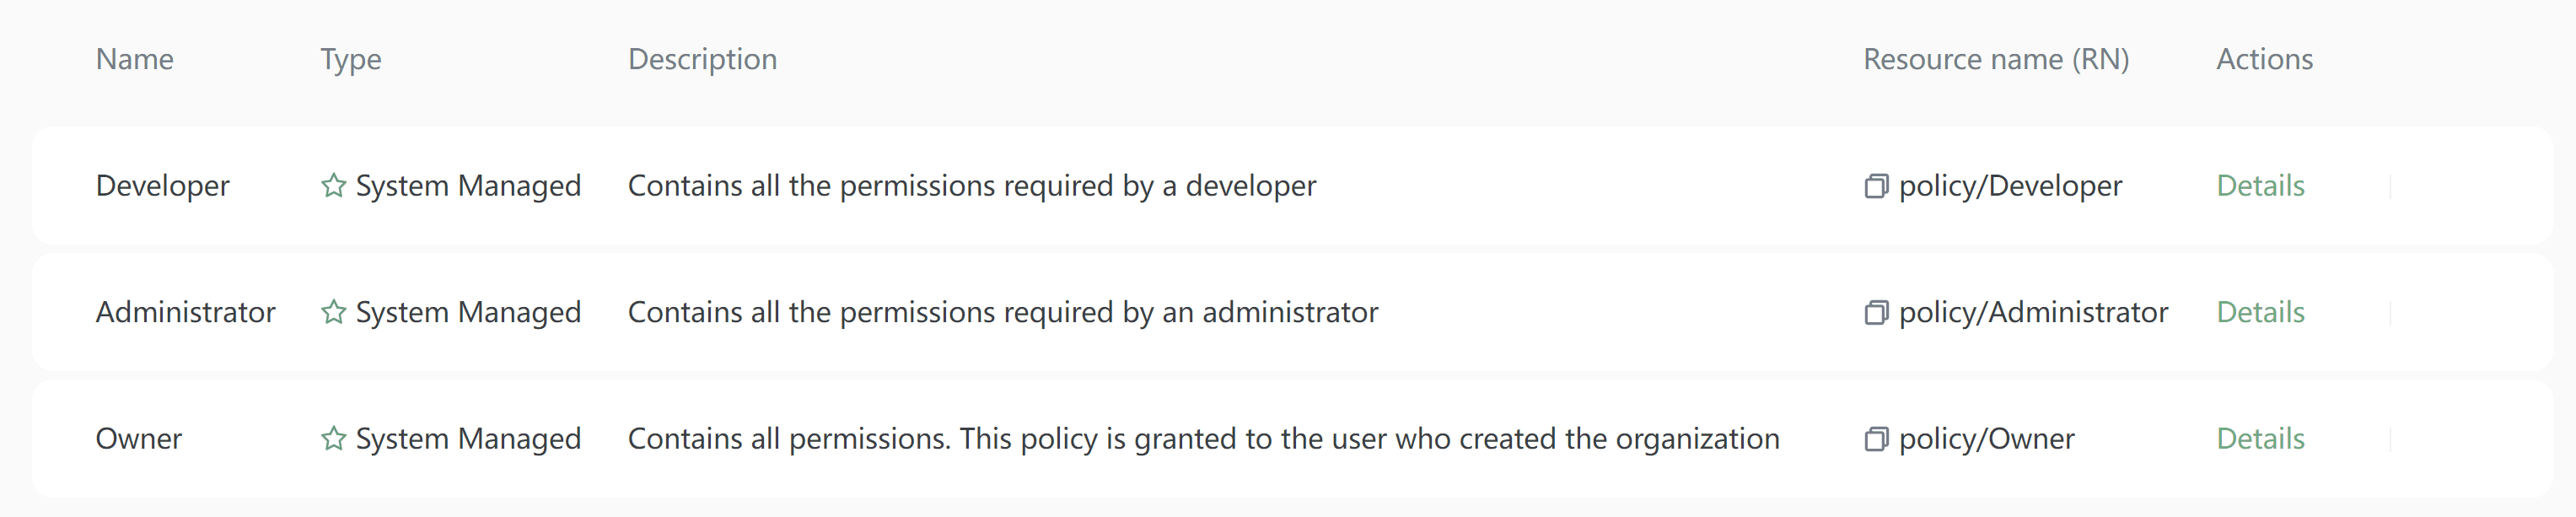Open Details for the Developer policy
Image resolution: width=2576 pixels, height=517 pixels.
pos(2259,186)
